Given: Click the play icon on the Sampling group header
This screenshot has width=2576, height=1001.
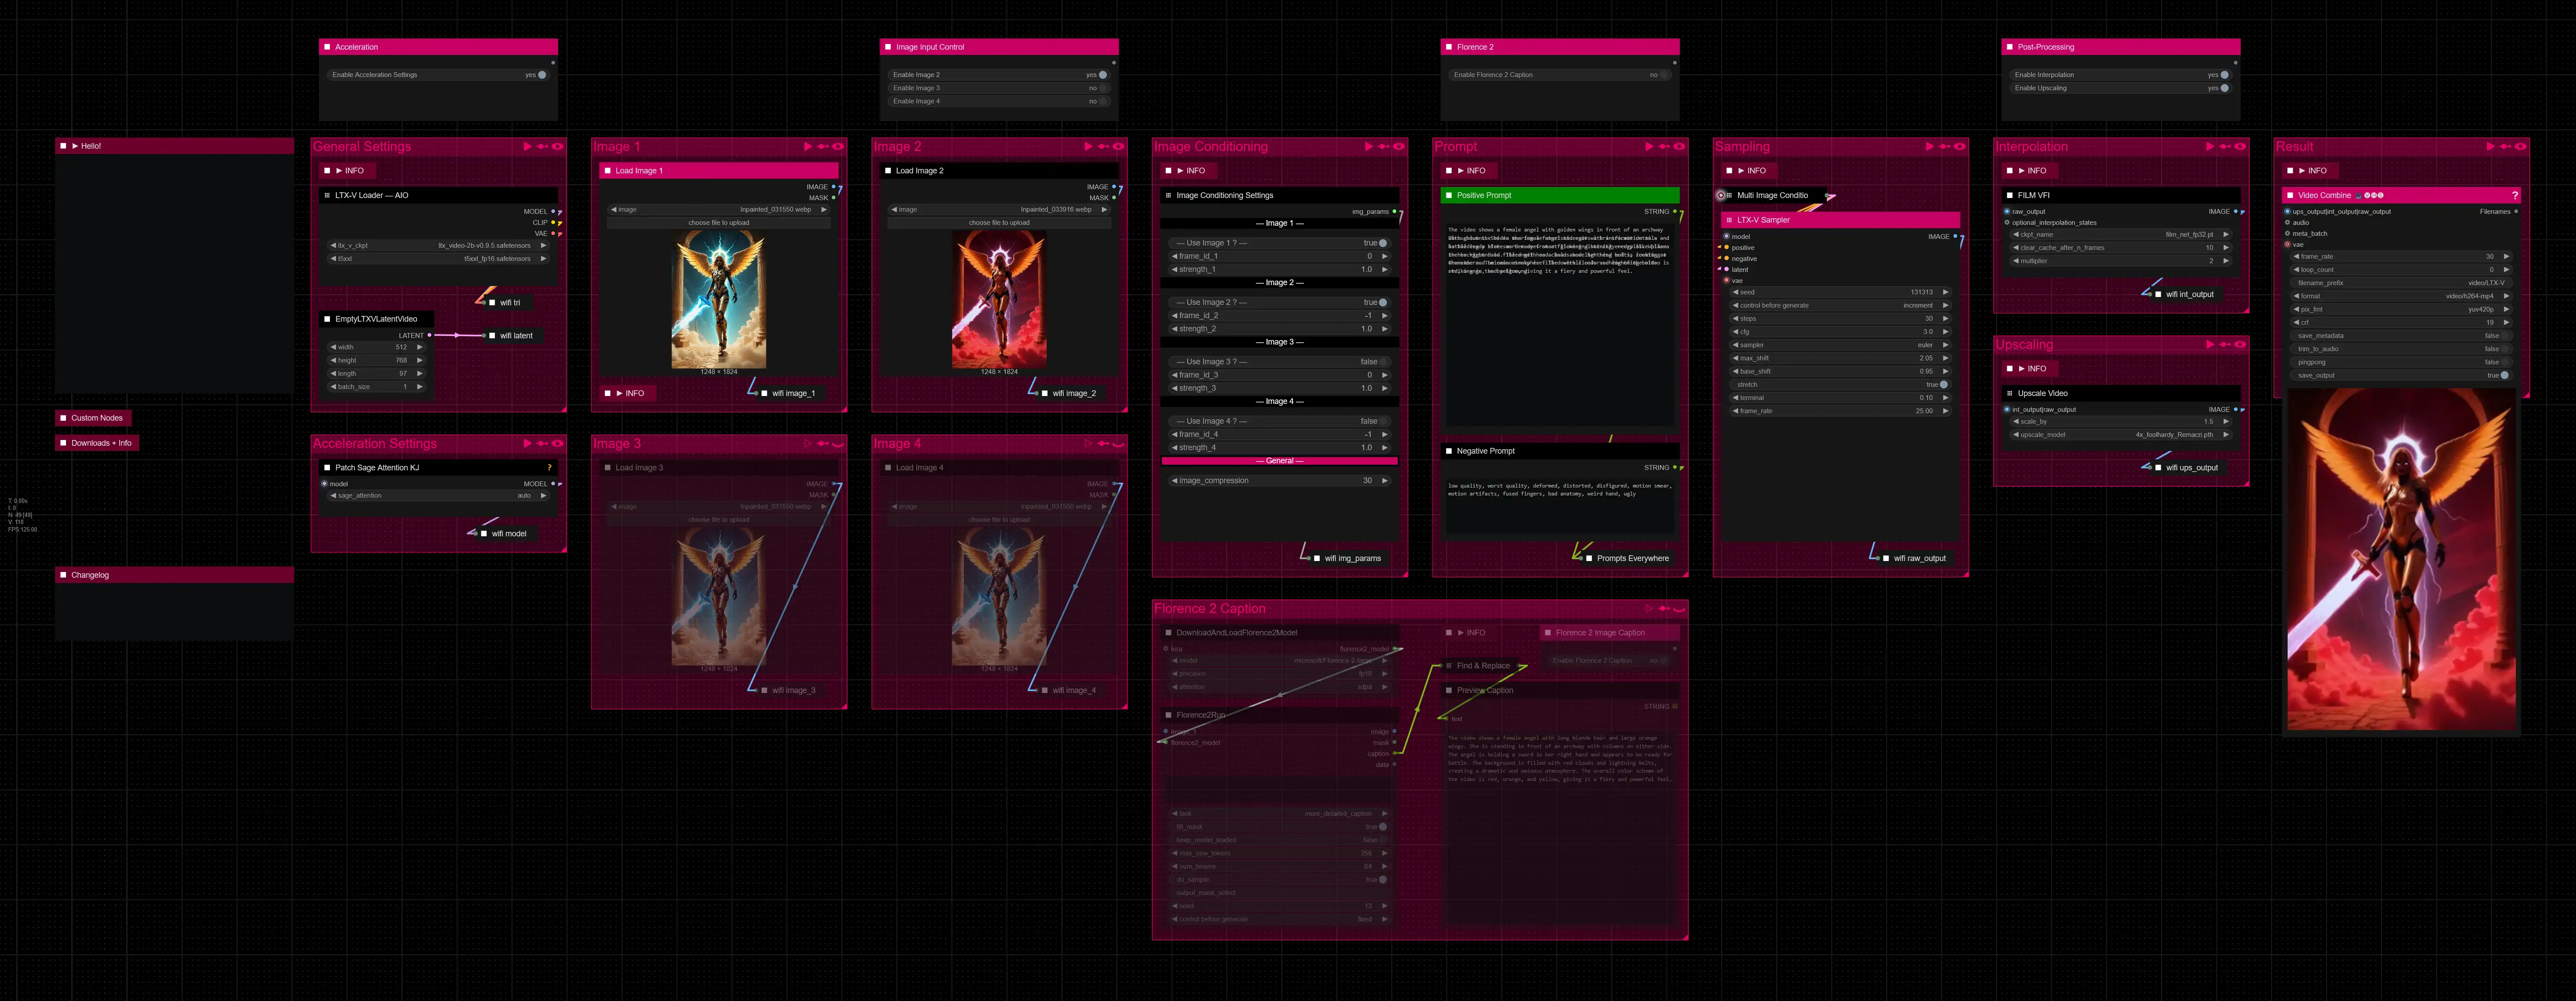Looking at the screenshot, I should click(1929, 147).
